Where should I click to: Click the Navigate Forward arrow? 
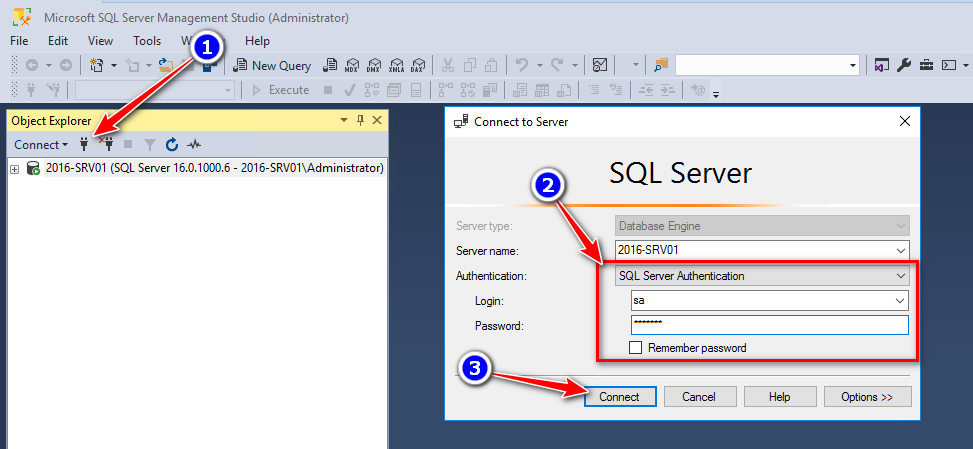pos(65,64)
